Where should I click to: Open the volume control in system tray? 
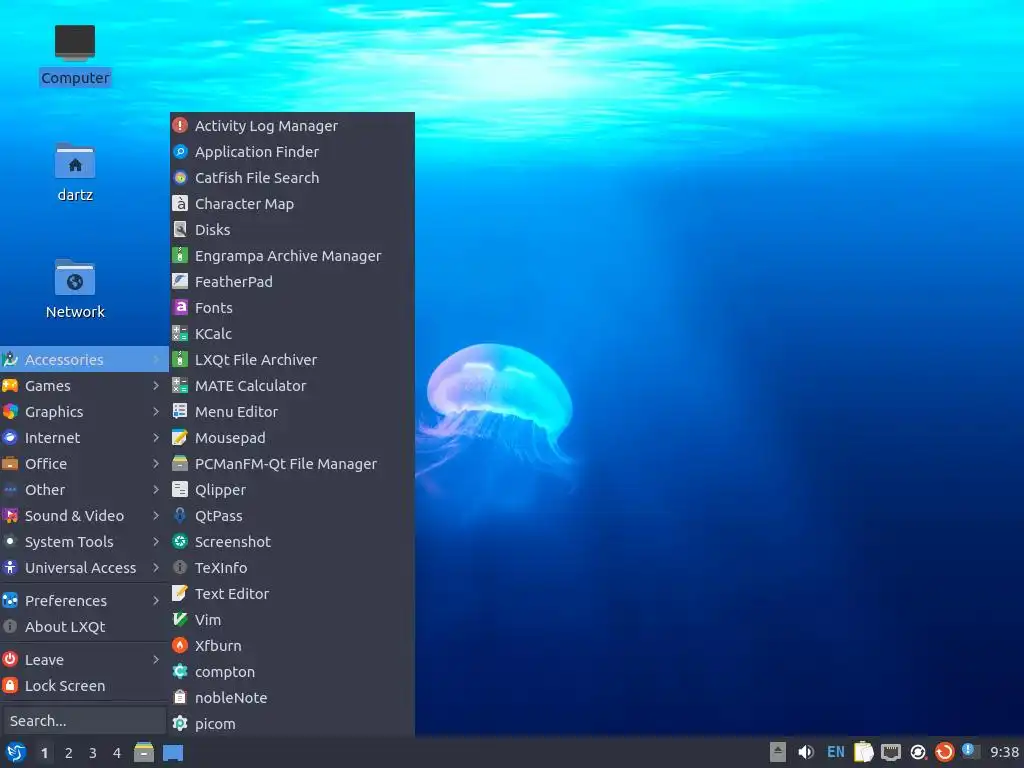[x=806, y=752]
